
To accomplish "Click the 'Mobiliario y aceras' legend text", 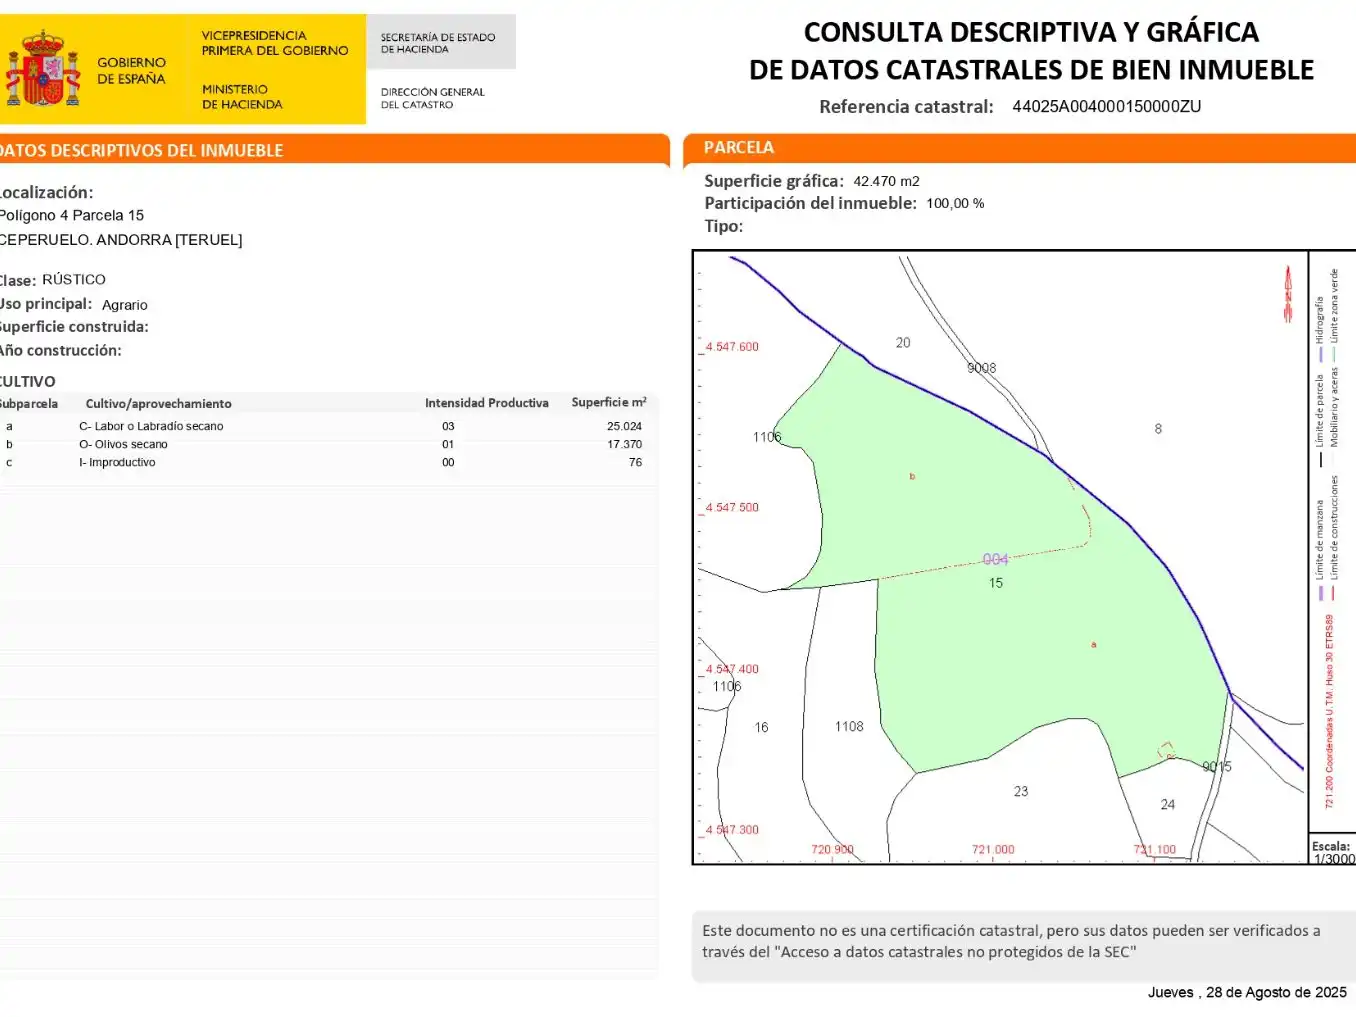I will (x=1334, y=408).
